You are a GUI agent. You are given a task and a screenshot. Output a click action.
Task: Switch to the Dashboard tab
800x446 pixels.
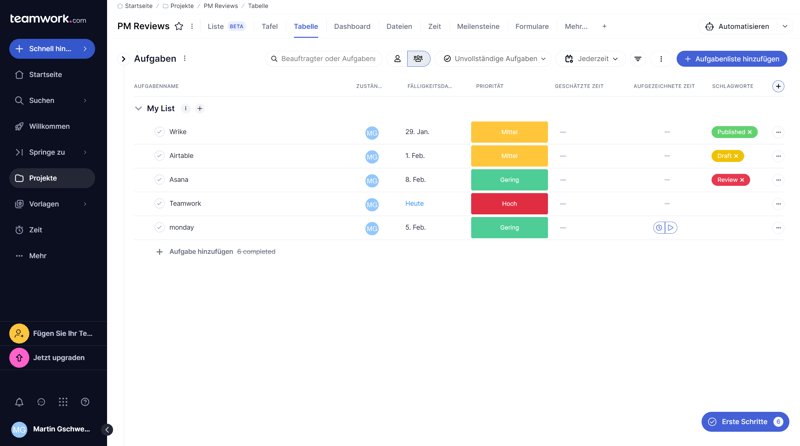pyautogui.click(x=352, y=27)
